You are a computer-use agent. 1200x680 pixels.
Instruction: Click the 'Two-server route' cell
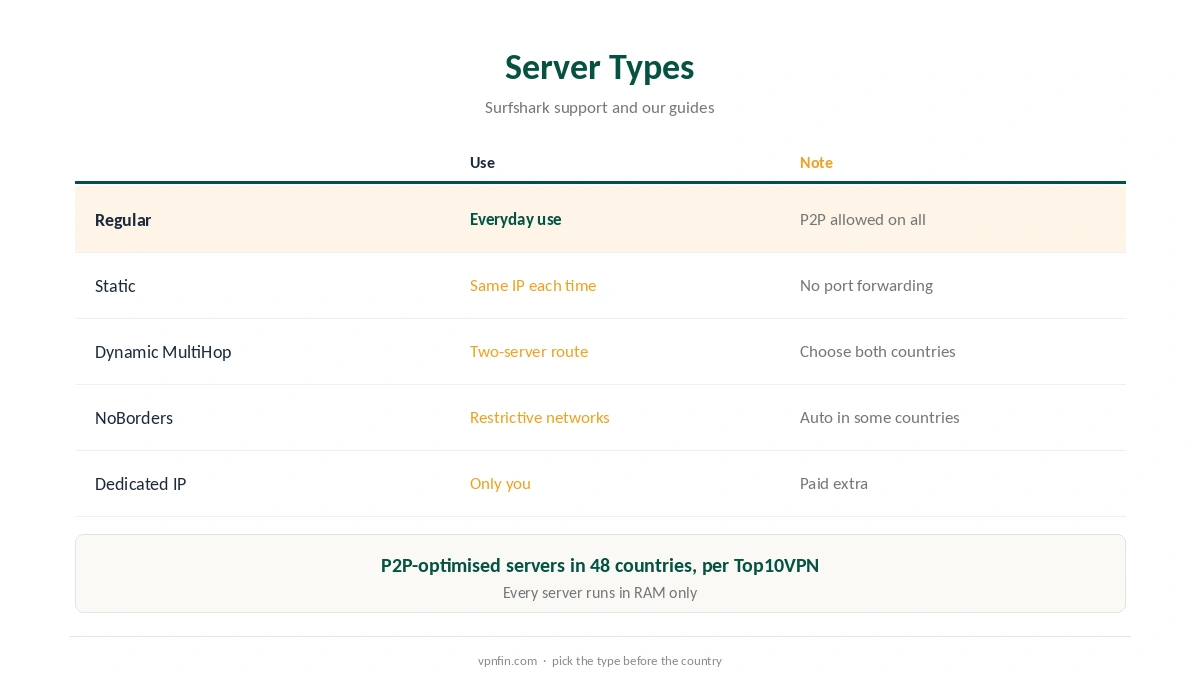tap(529, 351)
